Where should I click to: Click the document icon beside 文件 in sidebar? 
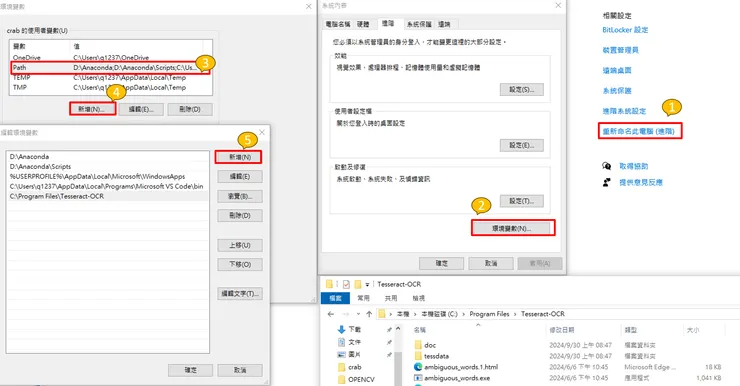pos(342,342)
